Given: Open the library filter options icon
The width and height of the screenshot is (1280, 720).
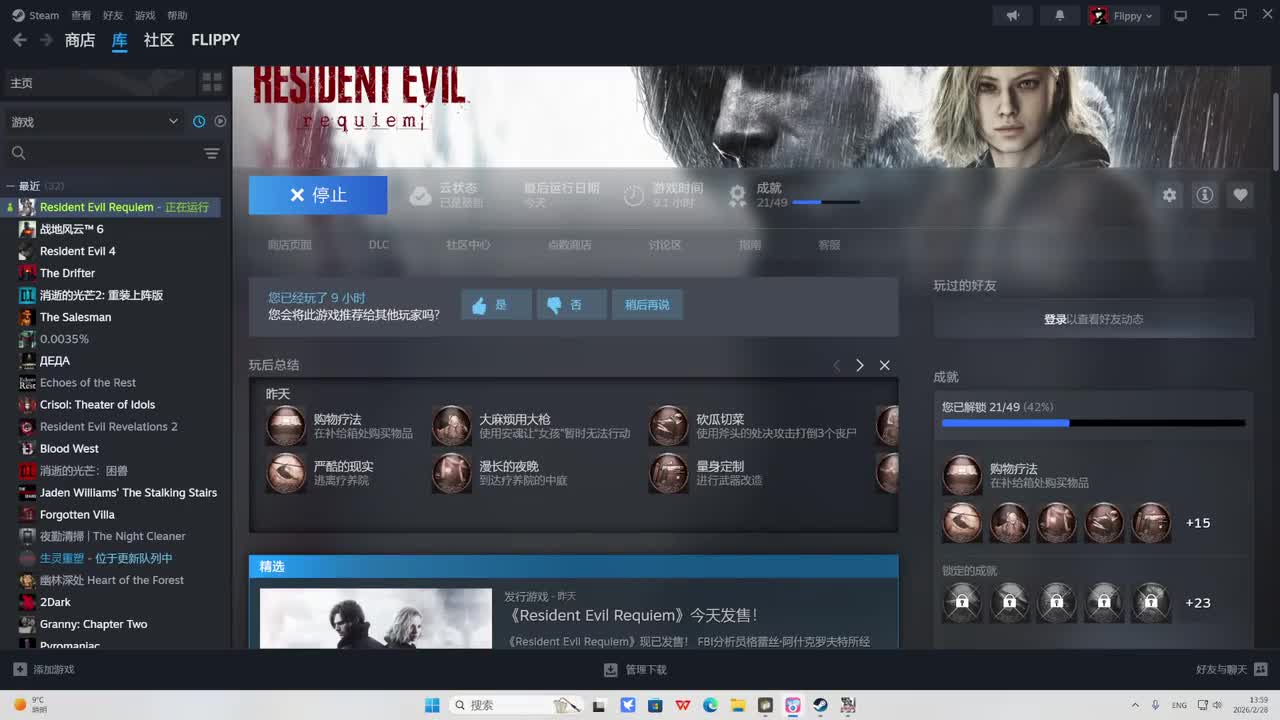Looking at the screenshot, I should (212, 153).
